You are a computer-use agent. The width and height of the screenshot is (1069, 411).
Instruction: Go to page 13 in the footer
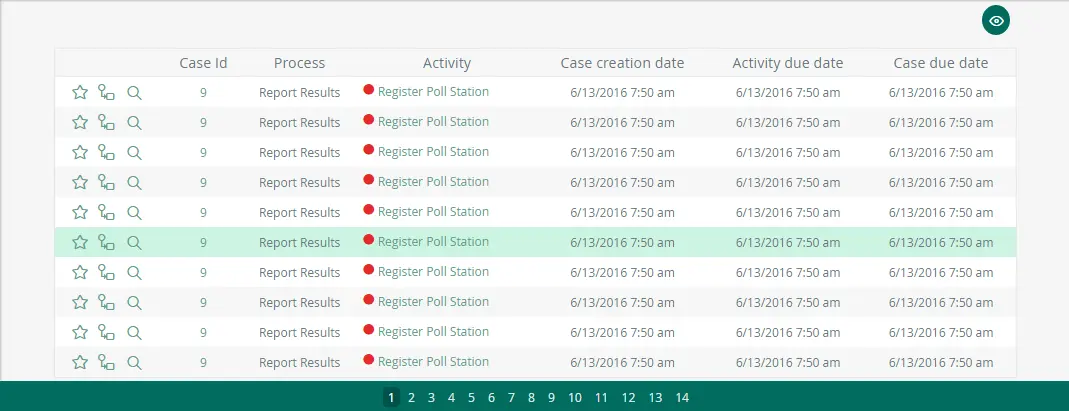655,397
